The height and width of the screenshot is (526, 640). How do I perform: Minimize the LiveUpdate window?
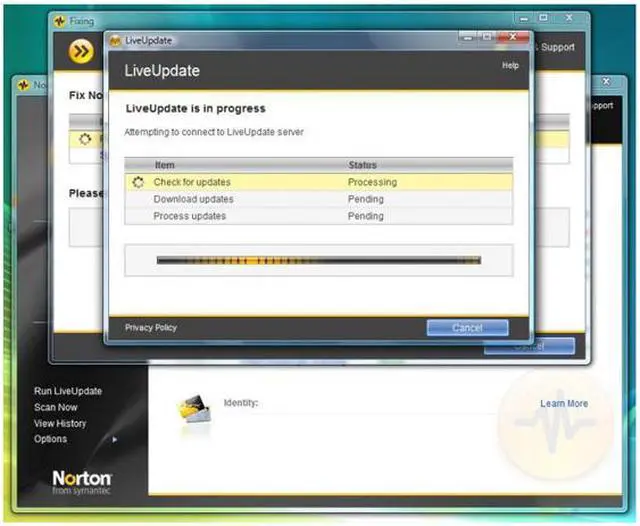click(x=468, y=37)
